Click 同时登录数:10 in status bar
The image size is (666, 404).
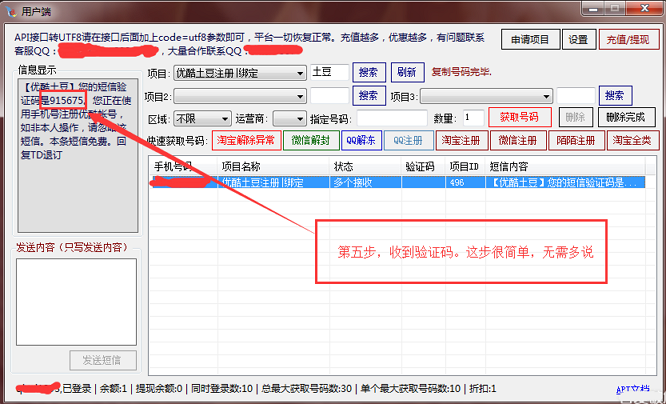coord(222,389)
